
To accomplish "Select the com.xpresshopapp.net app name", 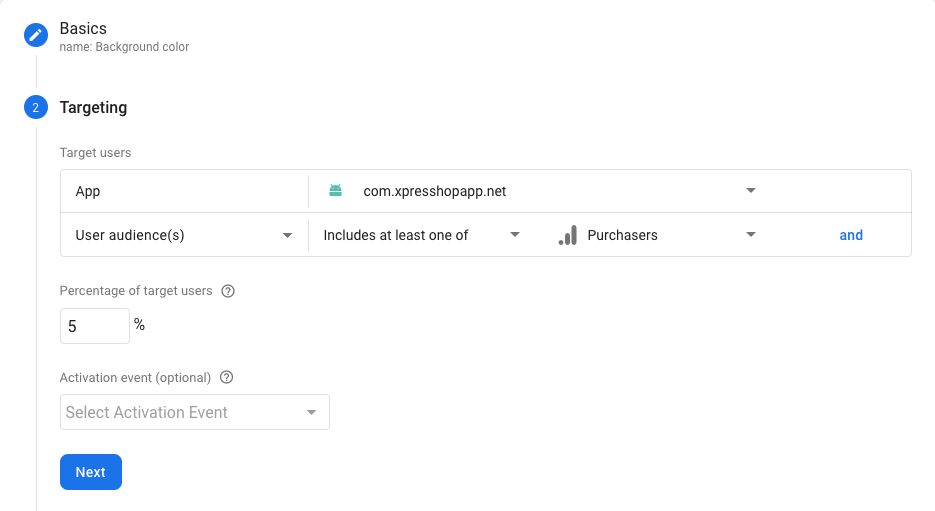I will click(435, 191).
